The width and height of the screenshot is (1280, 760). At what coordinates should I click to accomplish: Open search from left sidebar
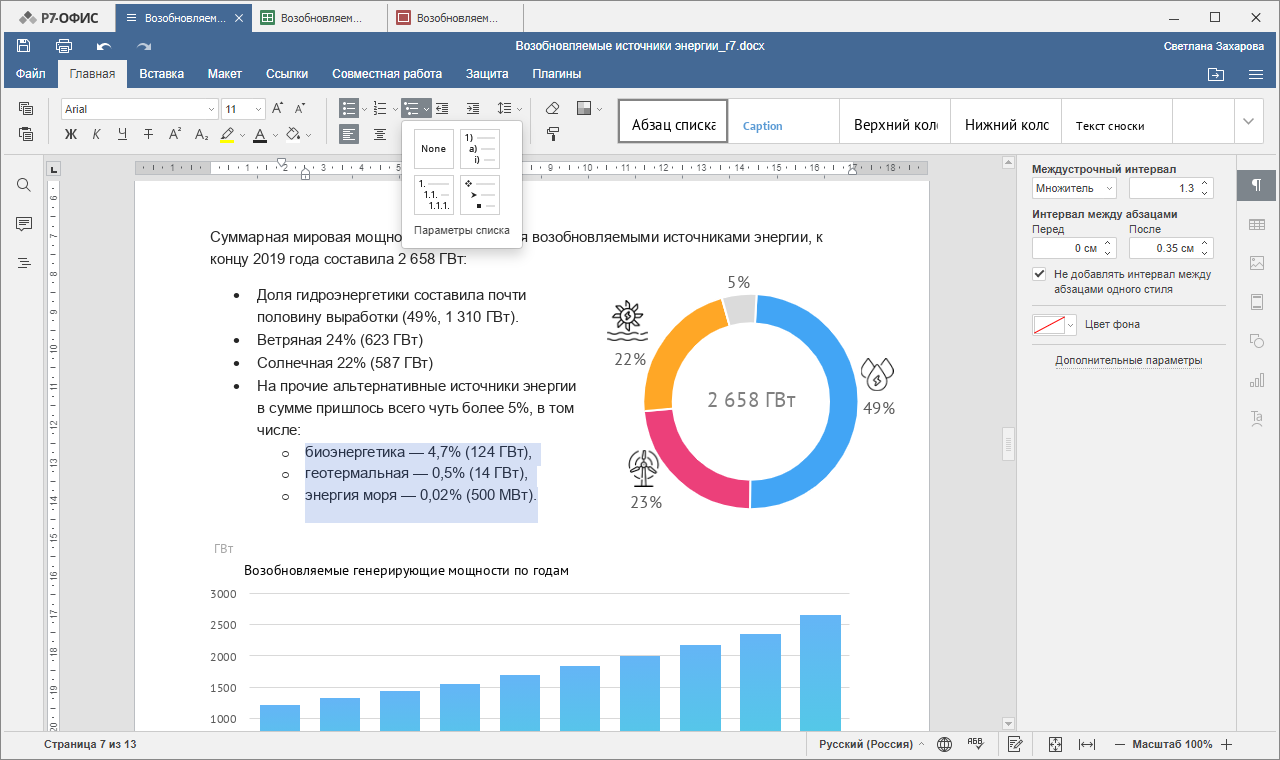24,185
